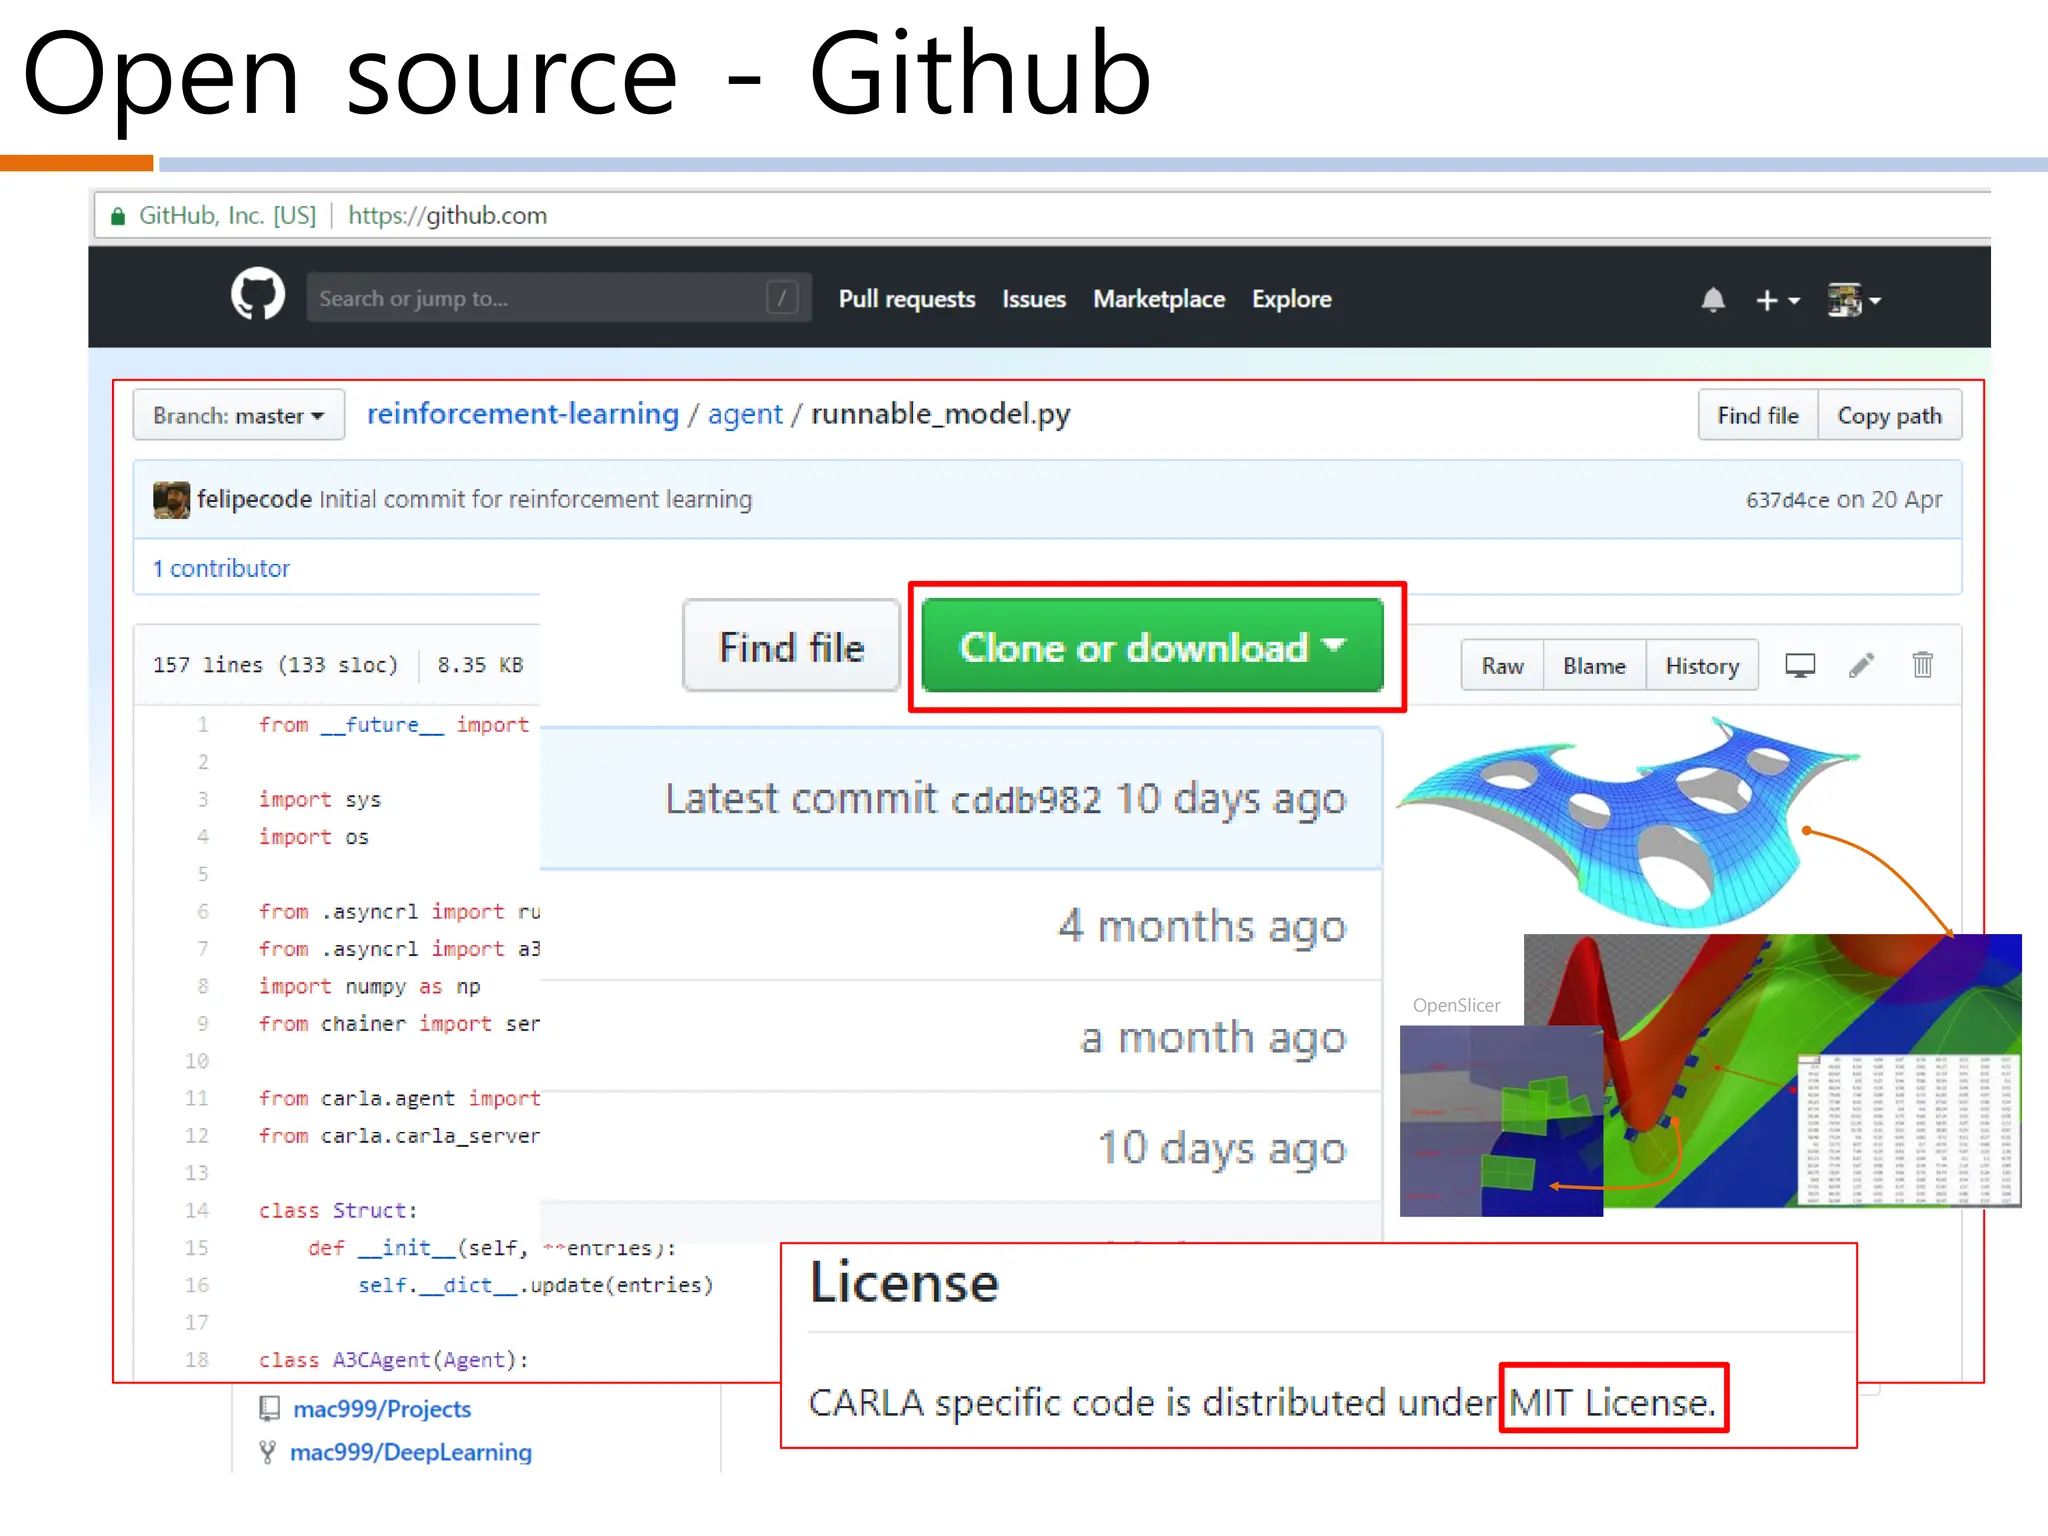The height and width of the screenshot is (1536, 2048).
Task: Click the pencil edit file icon
Action: (x=1861, y=666)
